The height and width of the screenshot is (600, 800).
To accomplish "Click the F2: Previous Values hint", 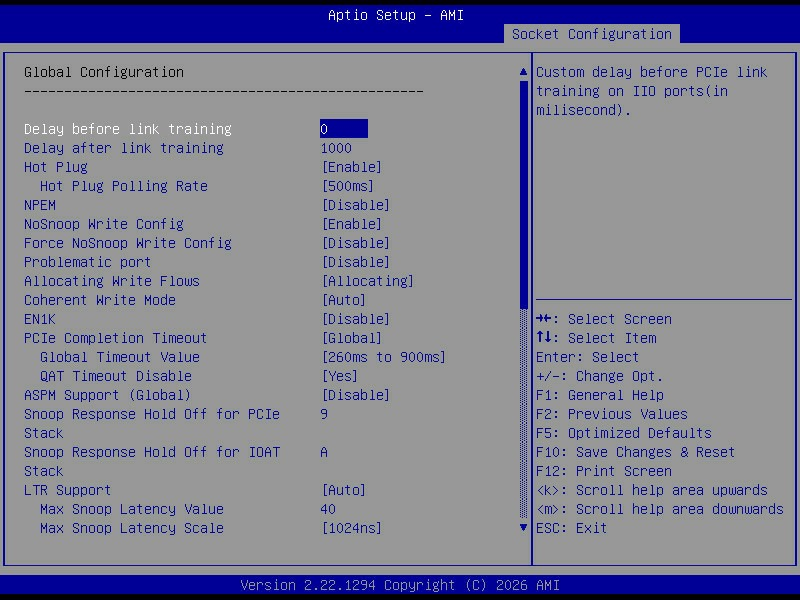I will [612, 414].
